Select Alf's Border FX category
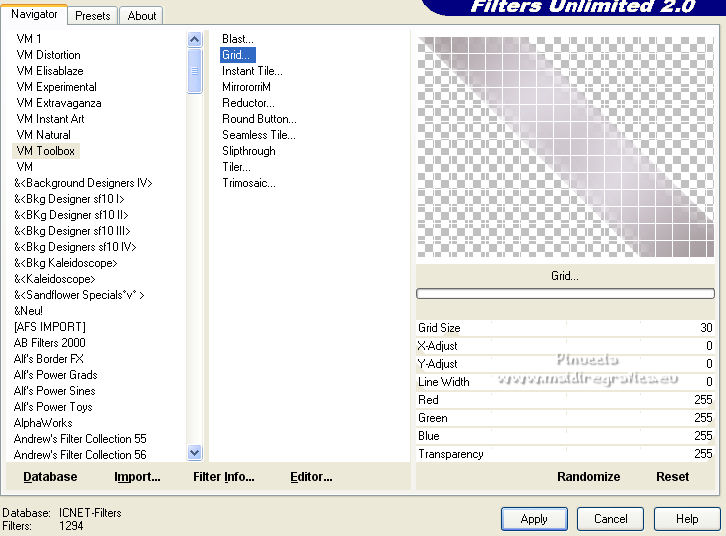The image size is (726, 536). point(49,359)
